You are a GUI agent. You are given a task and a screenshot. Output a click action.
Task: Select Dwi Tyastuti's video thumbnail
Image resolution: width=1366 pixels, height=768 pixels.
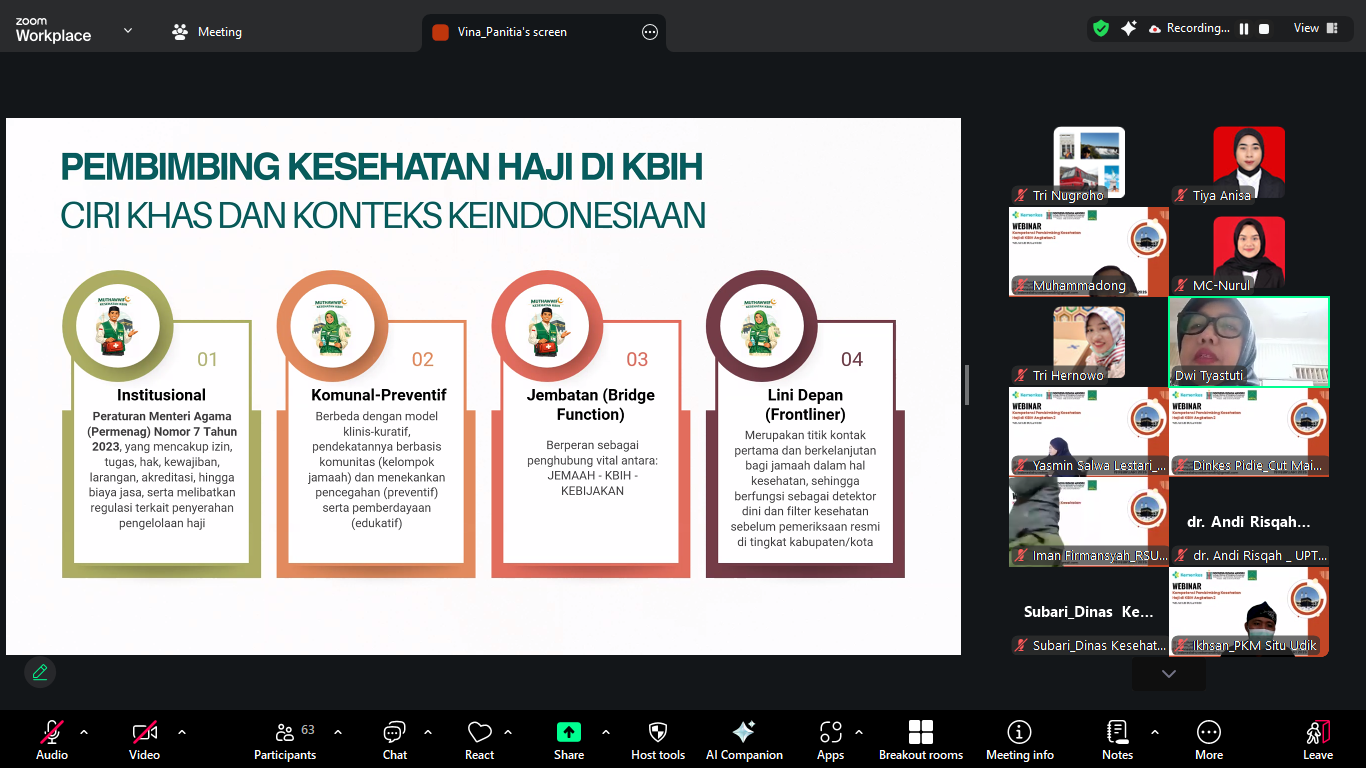point(1249,342)
